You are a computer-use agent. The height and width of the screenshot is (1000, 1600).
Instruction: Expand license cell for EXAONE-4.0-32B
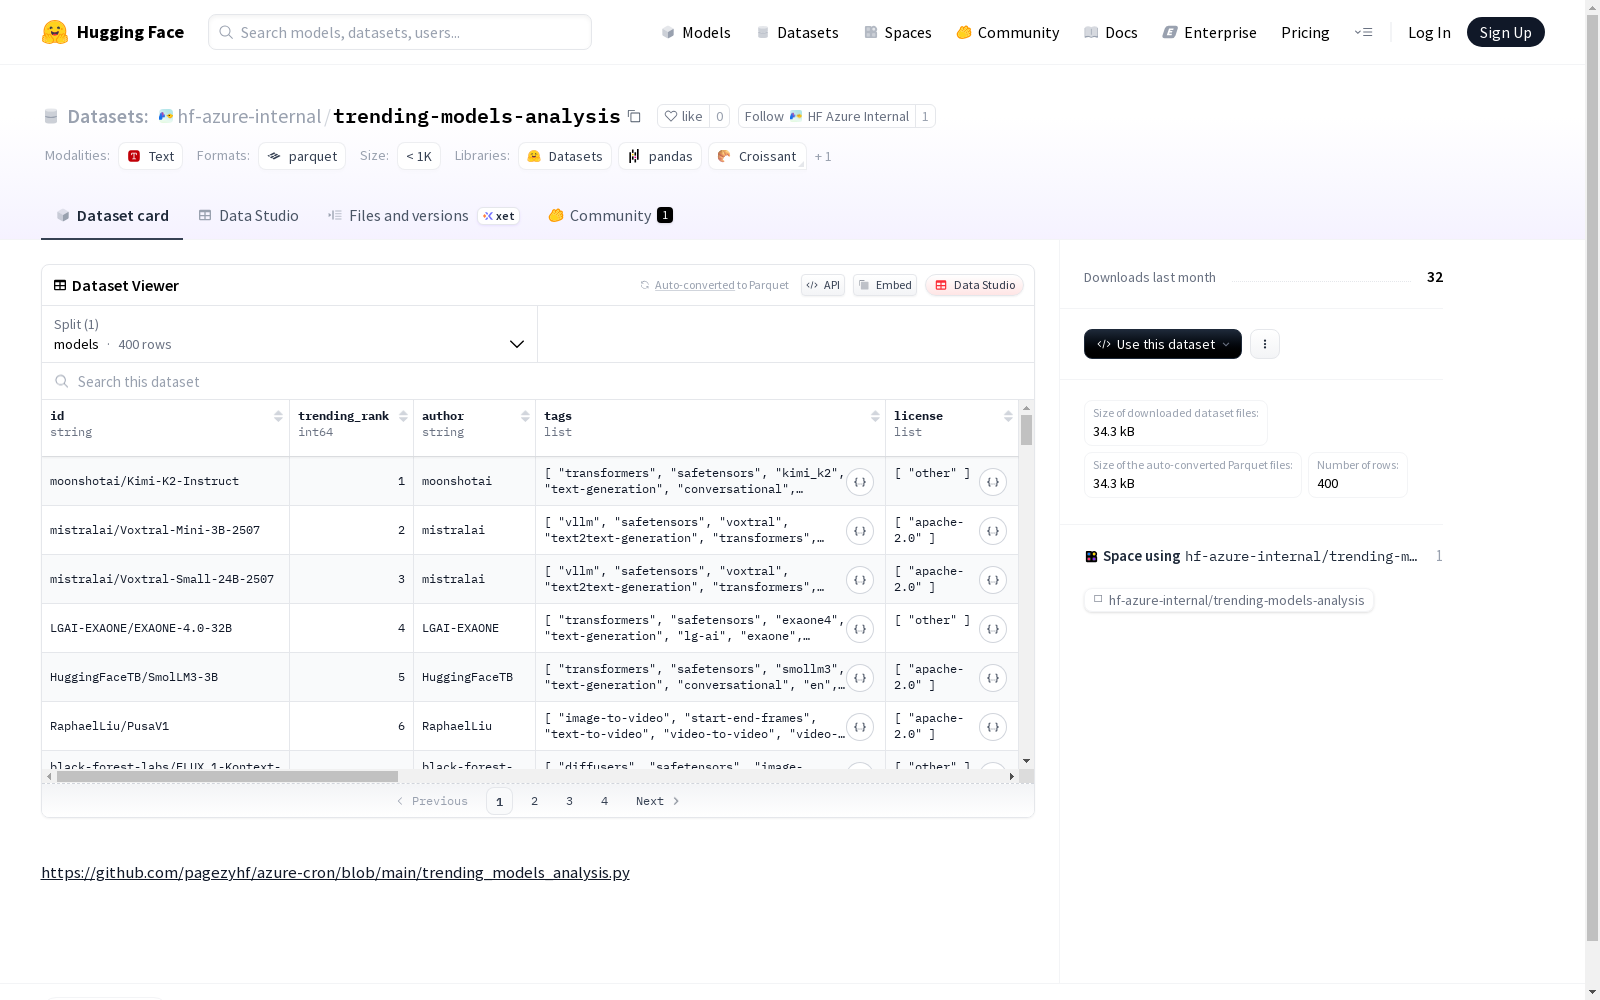(993, 629)
